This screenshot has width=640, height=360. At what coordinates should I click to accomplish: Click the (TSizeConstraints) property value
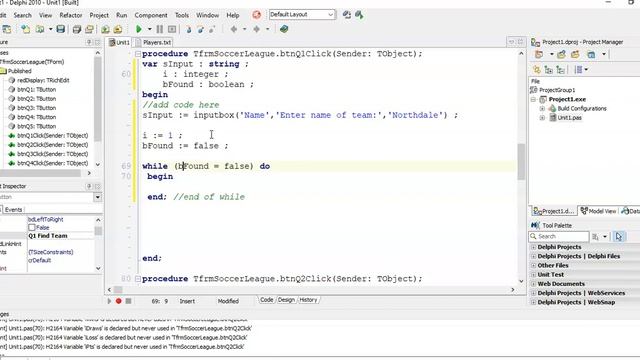[x=51, y=252]
